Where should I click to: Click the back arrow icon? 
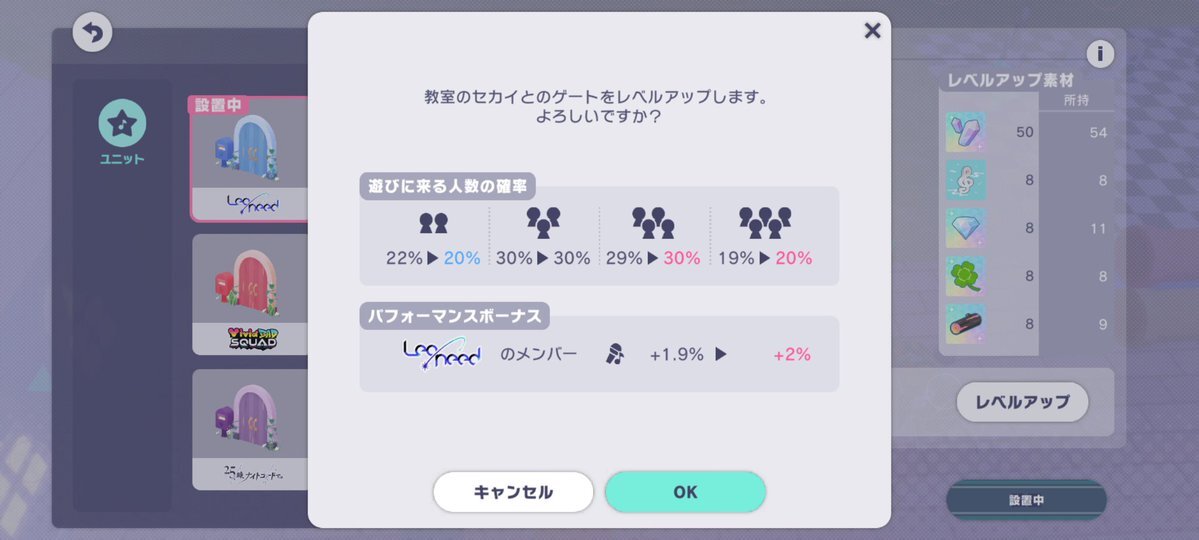click(x=93, y=33)
